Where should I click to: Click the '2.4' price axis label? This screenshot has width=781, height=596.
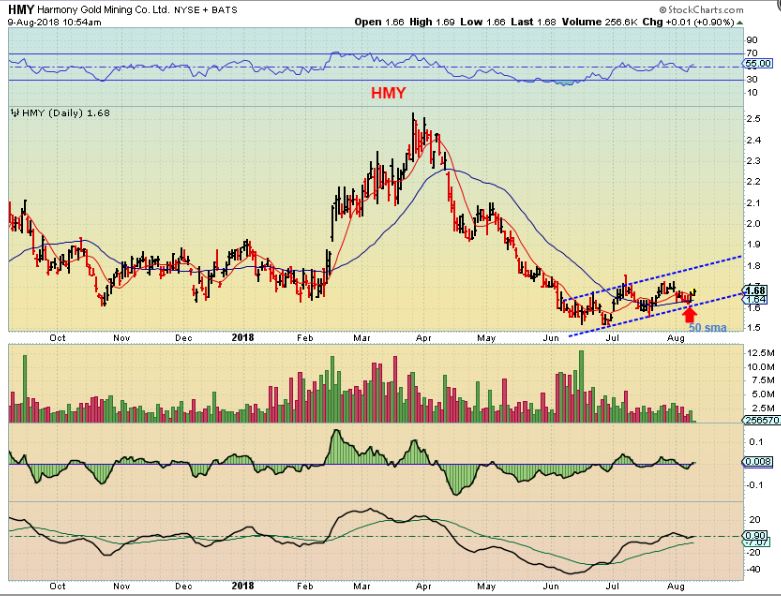click(754, 140)
